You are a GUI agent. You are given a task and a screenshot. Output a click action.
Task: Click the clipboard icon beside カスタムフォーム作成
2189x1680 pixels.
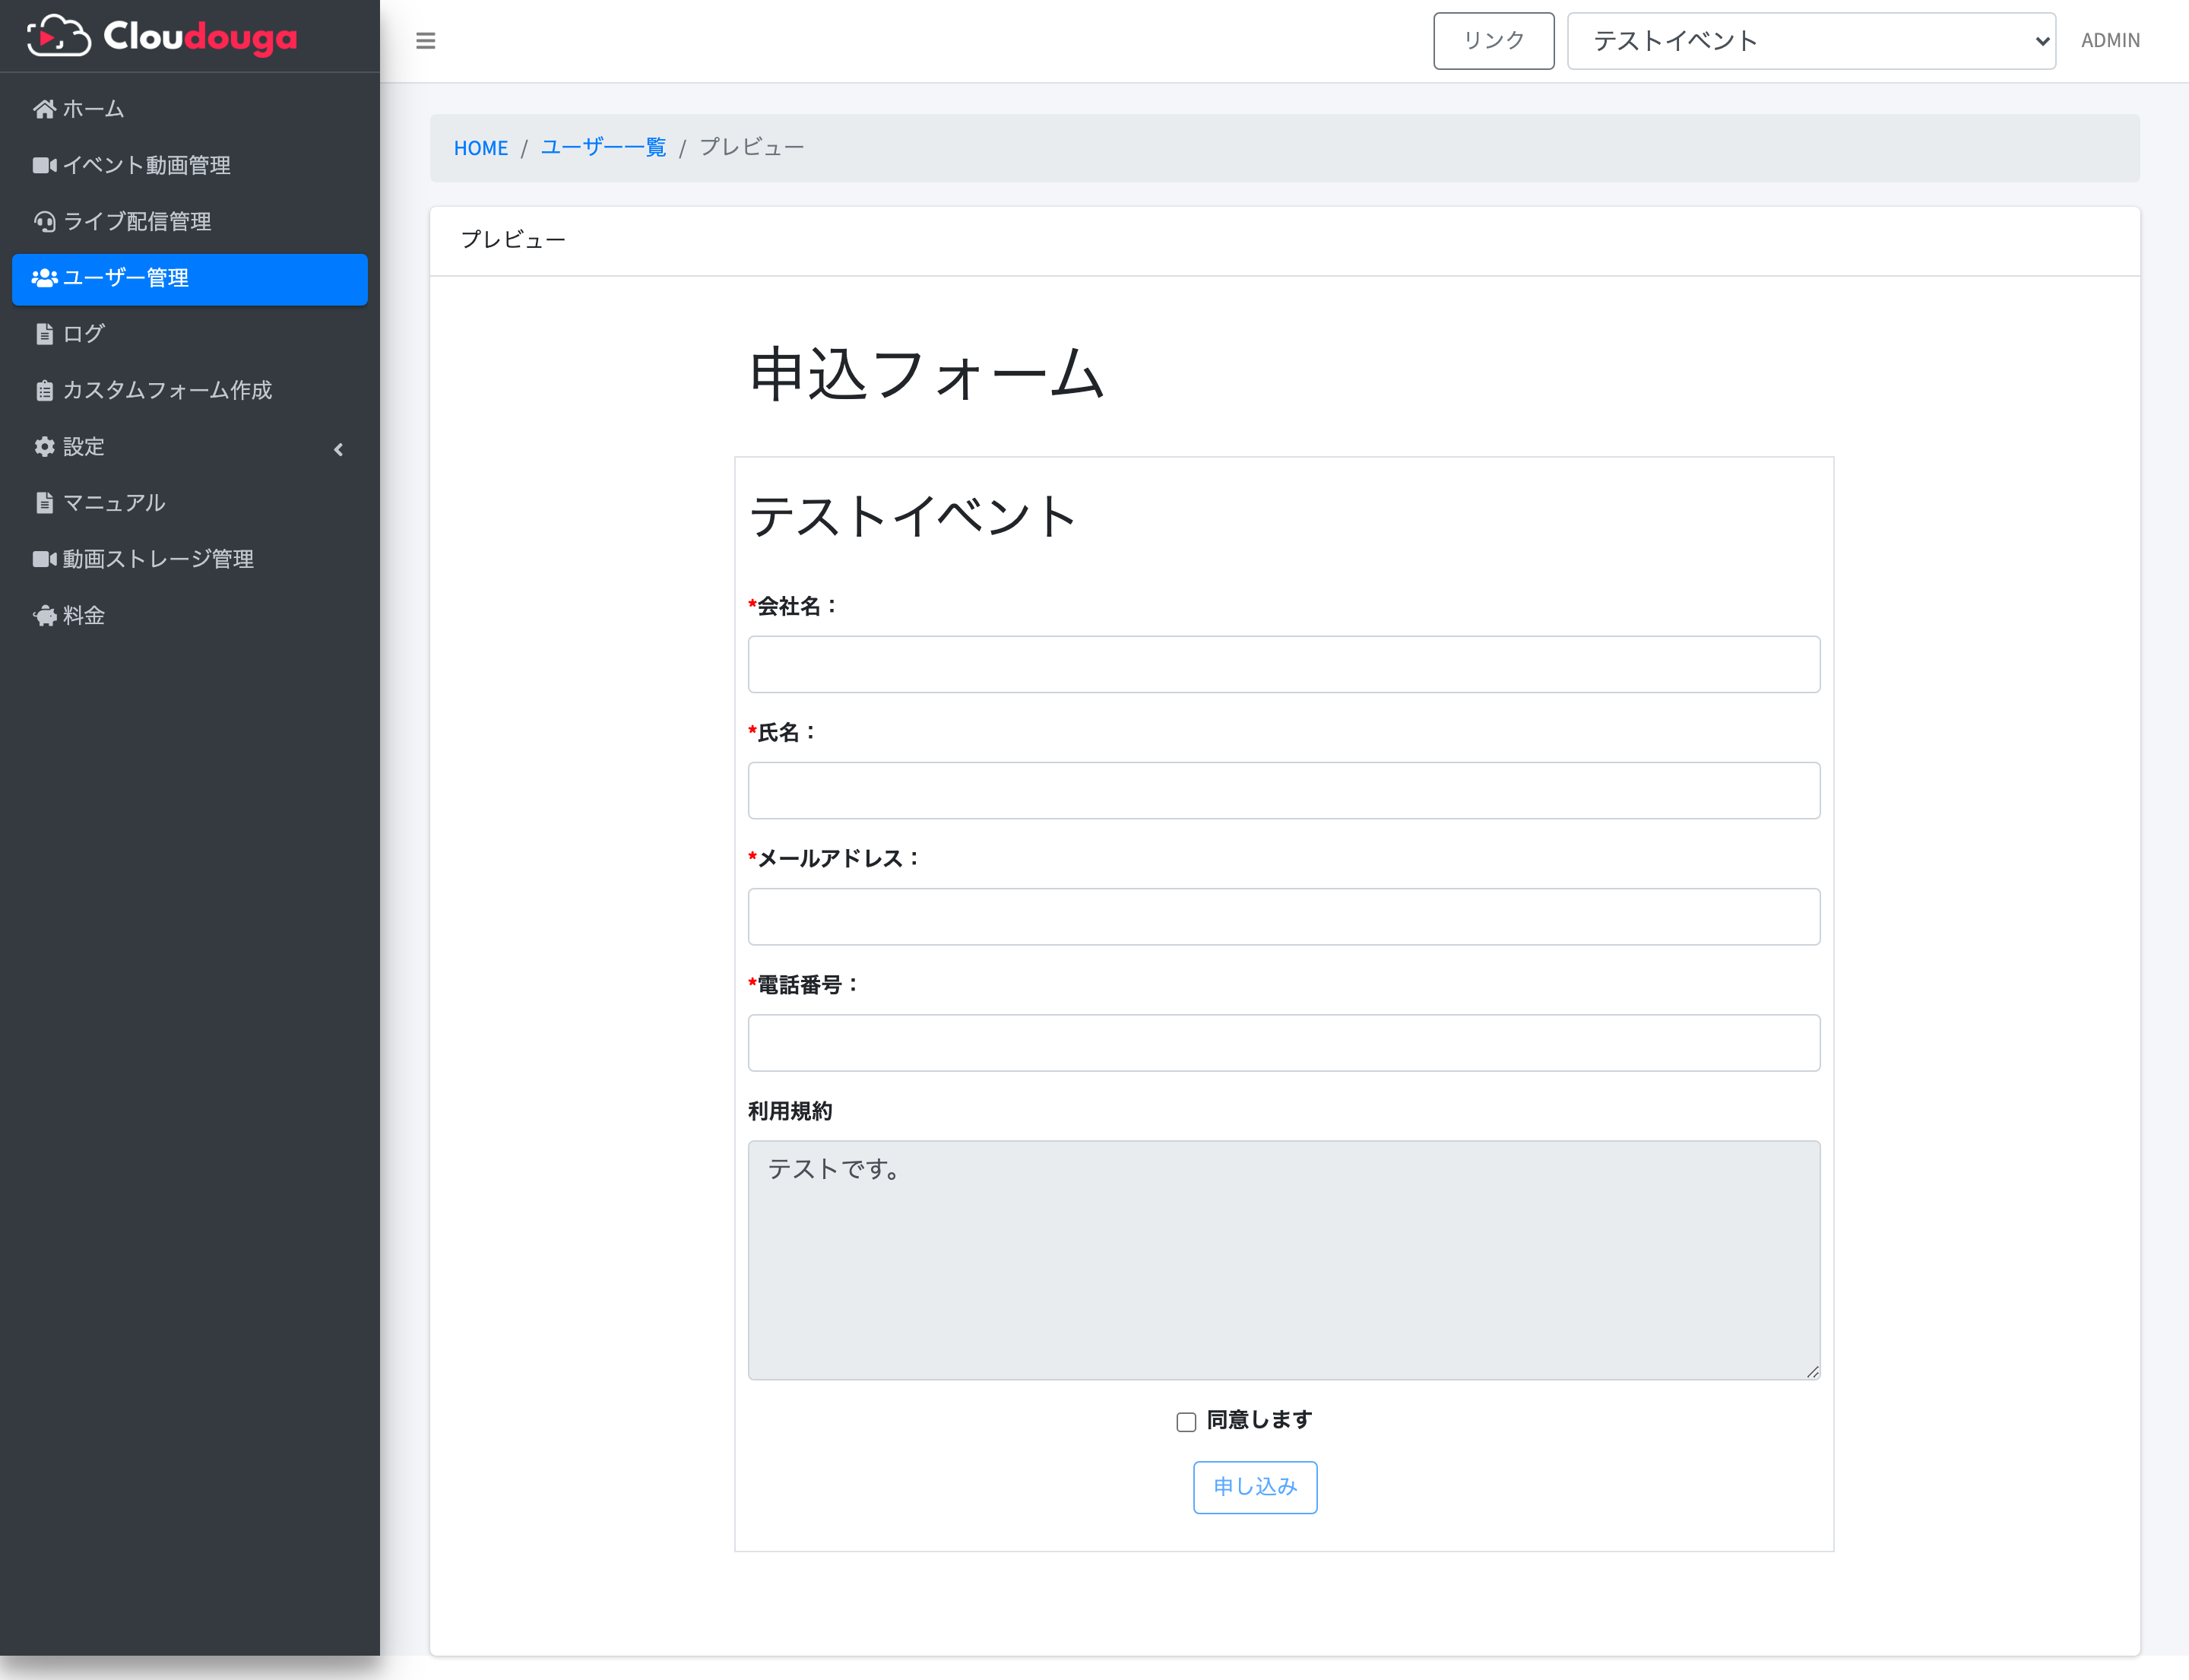point(44,390)
